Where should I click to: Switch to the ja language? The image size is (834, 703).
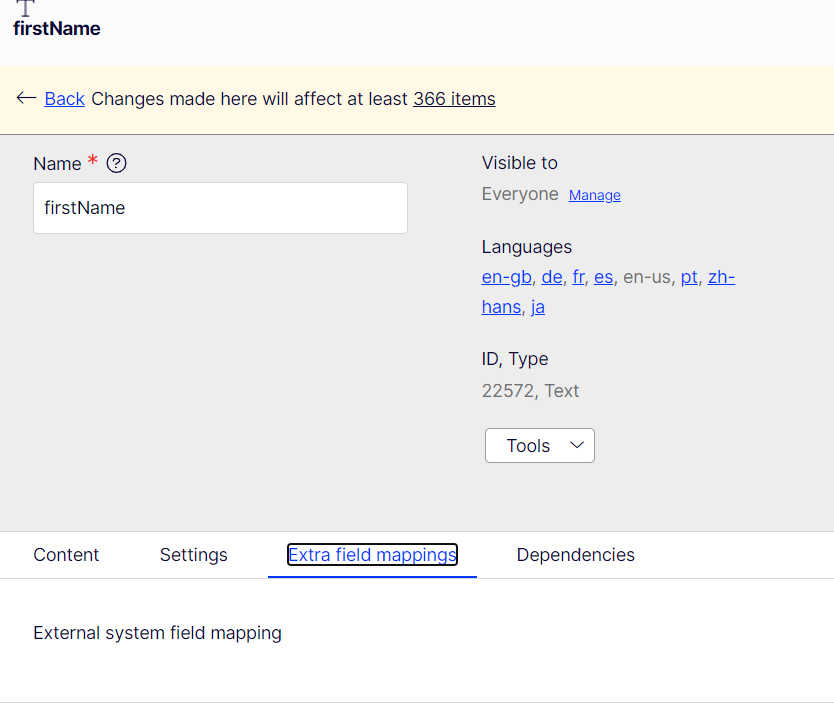pos(538,307)
